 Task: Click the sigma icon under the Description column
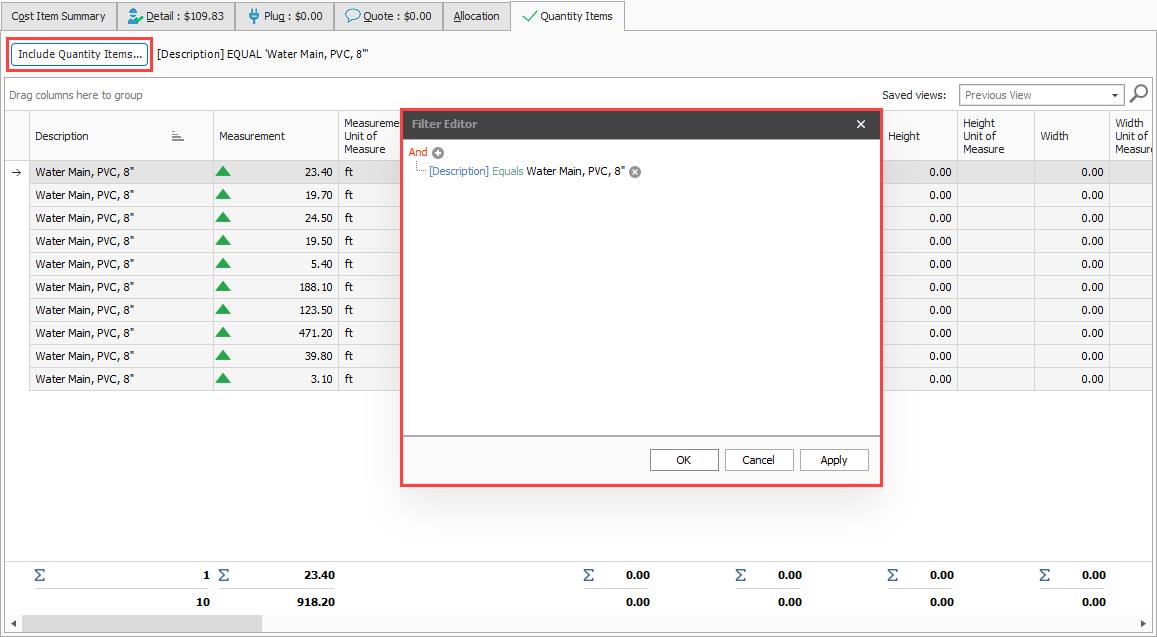[40, 575]
